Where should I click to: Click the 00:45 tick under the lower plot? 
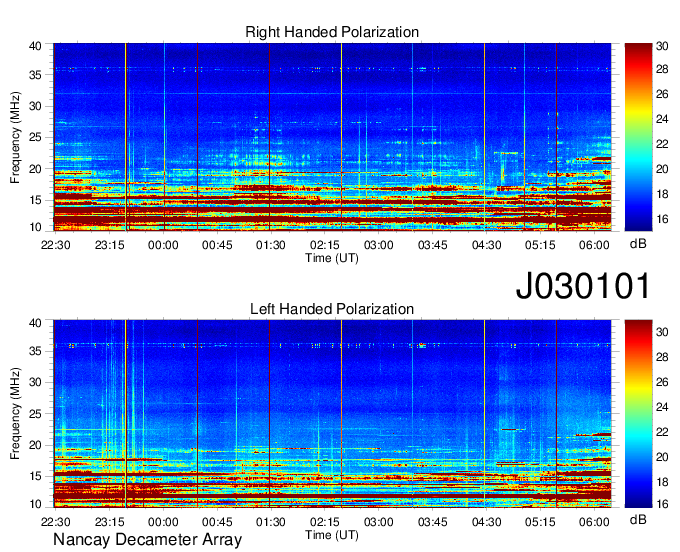[217, 522]
